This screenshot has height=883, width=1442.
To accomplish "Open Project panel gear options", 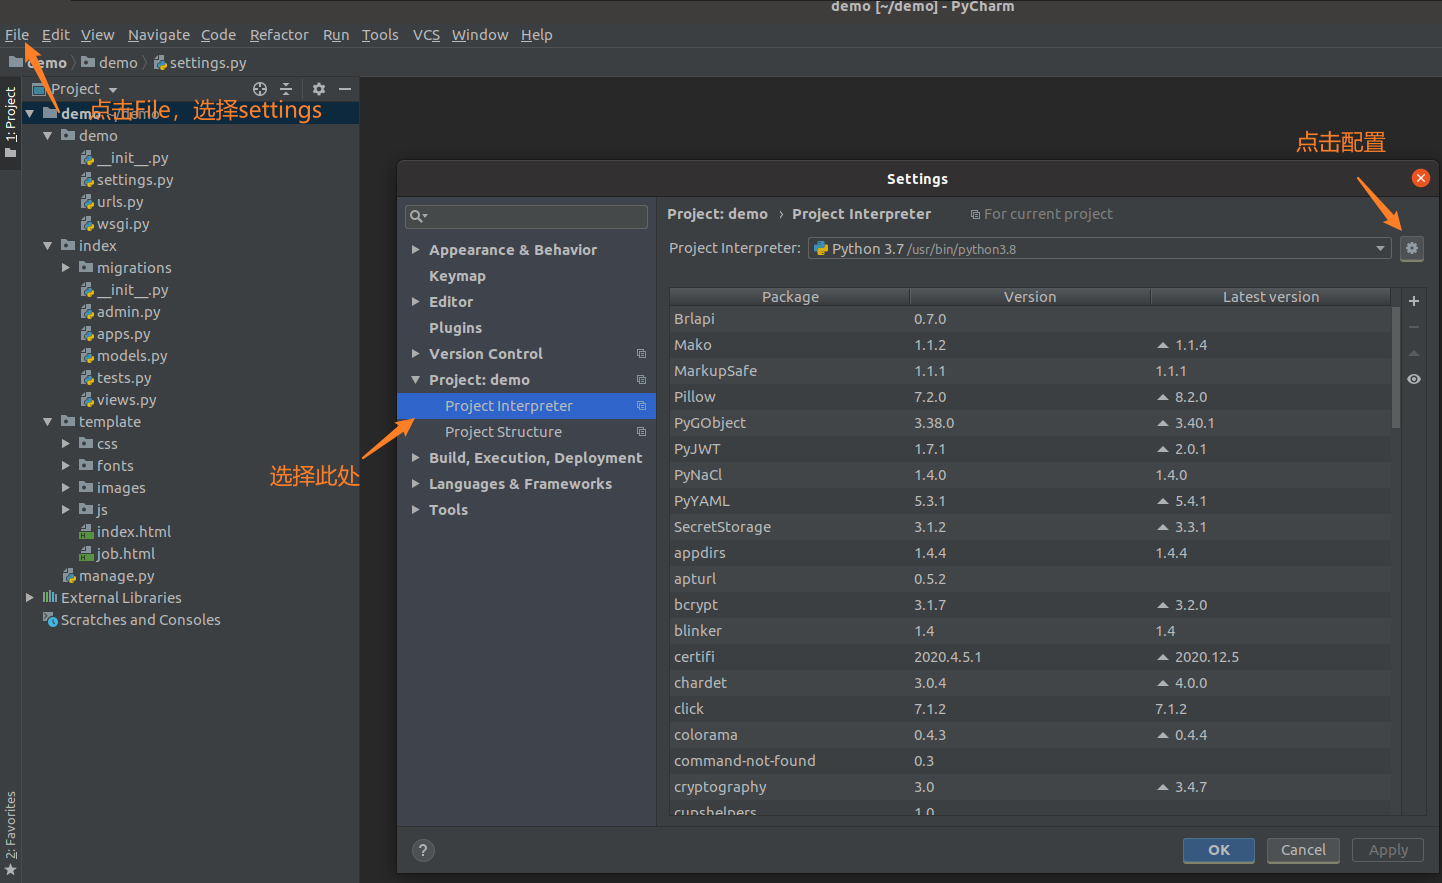I will point(319,89).
